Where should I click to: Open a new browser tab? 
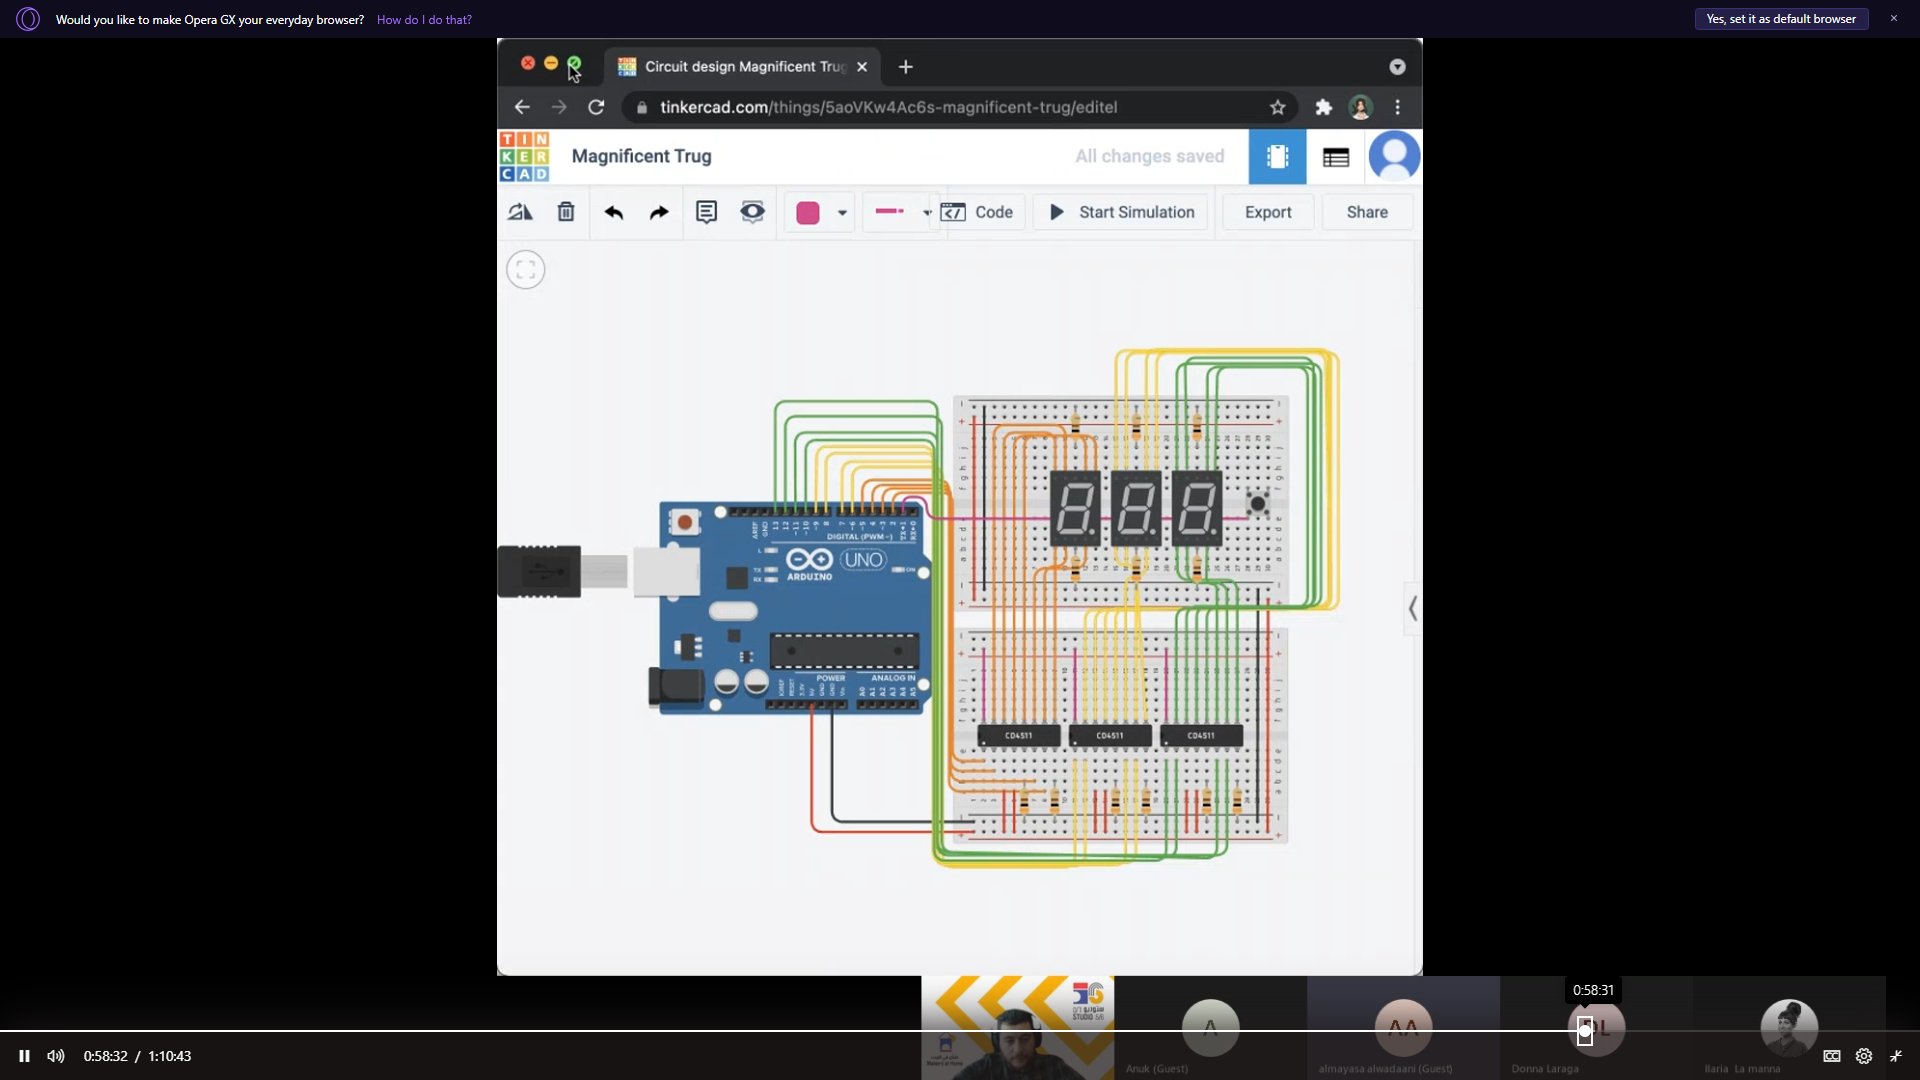906,67
